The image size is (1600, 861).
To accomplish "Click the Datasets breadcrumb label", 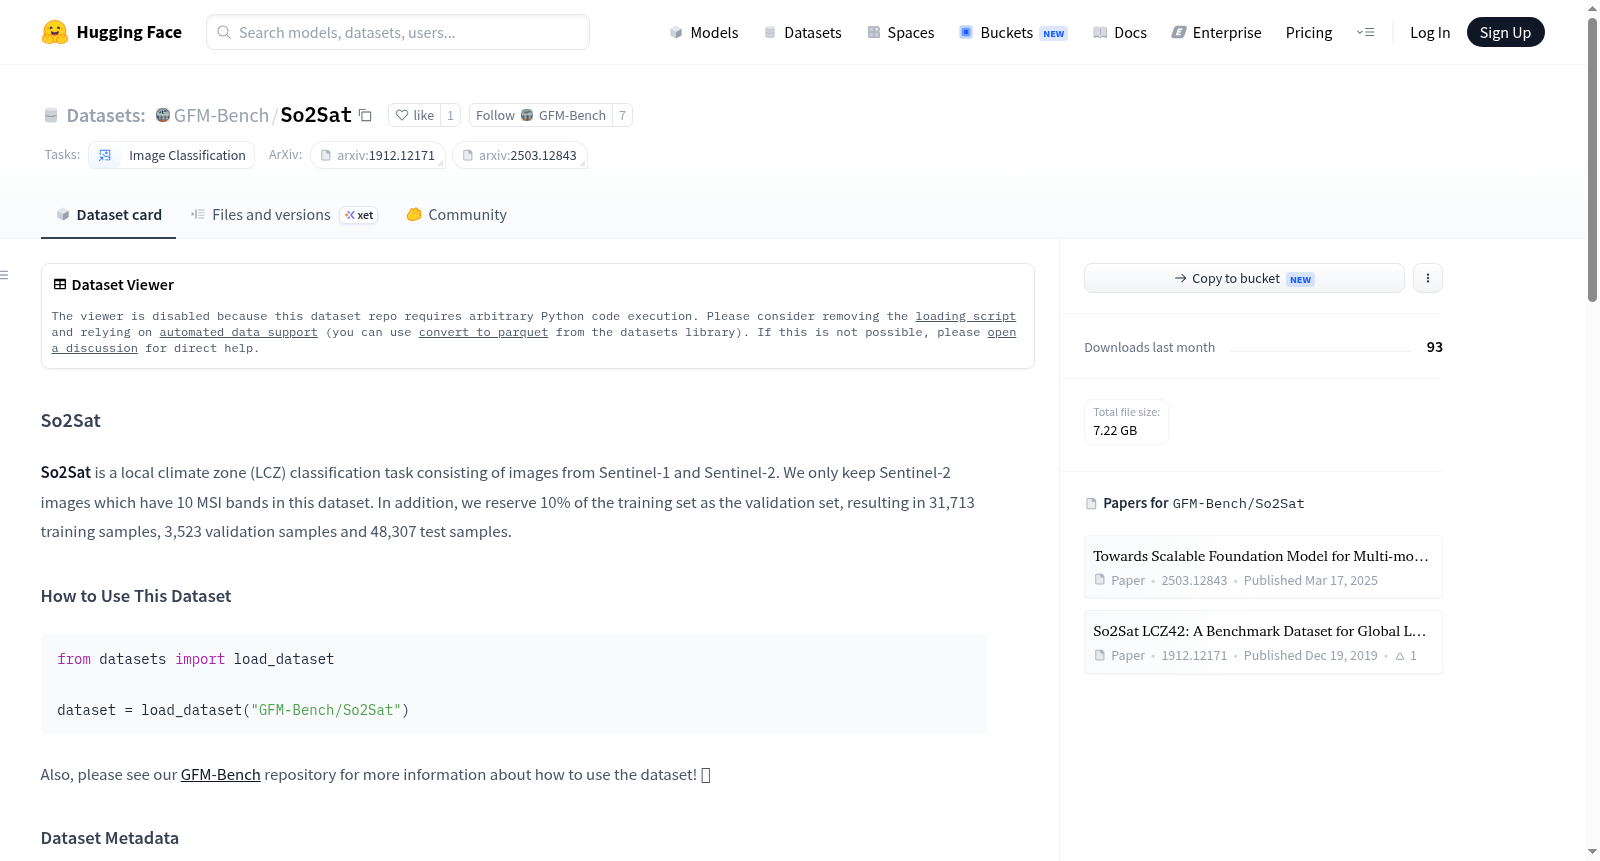I will tap(106, 116).
